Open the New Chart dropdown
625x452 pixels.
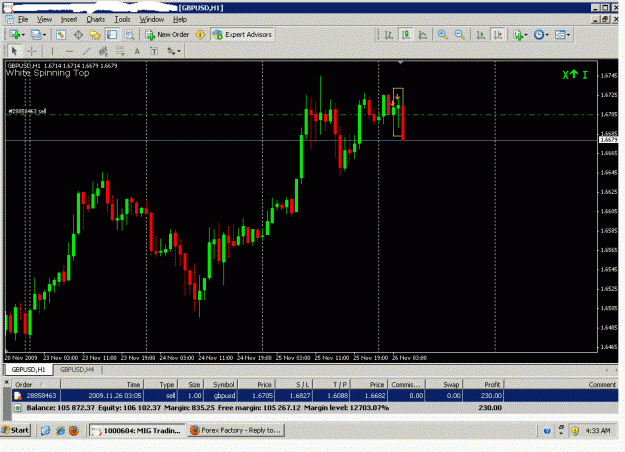point(17,35)
